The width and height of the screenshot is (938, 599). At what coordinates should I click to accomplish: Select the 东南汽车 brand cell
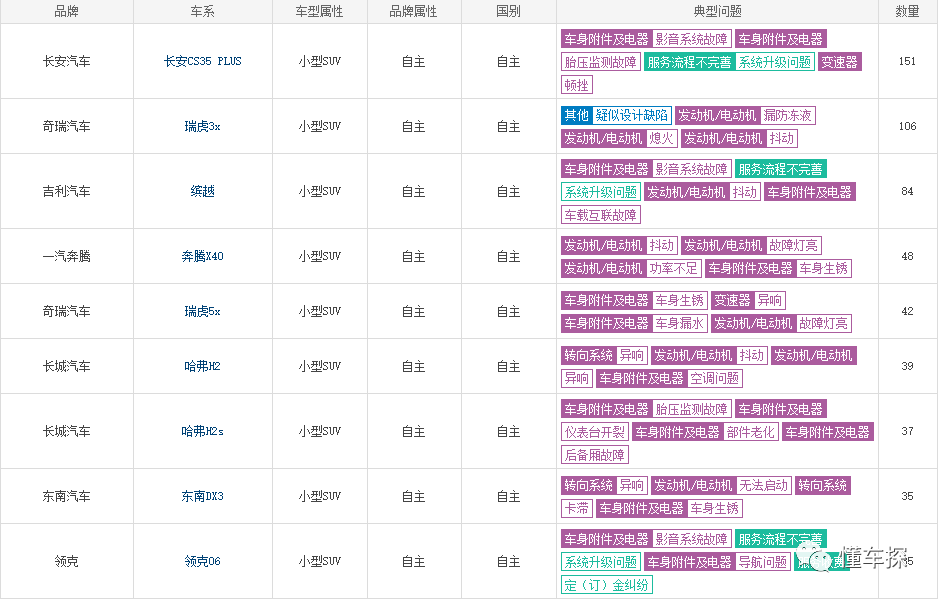(x=66, y=496)
